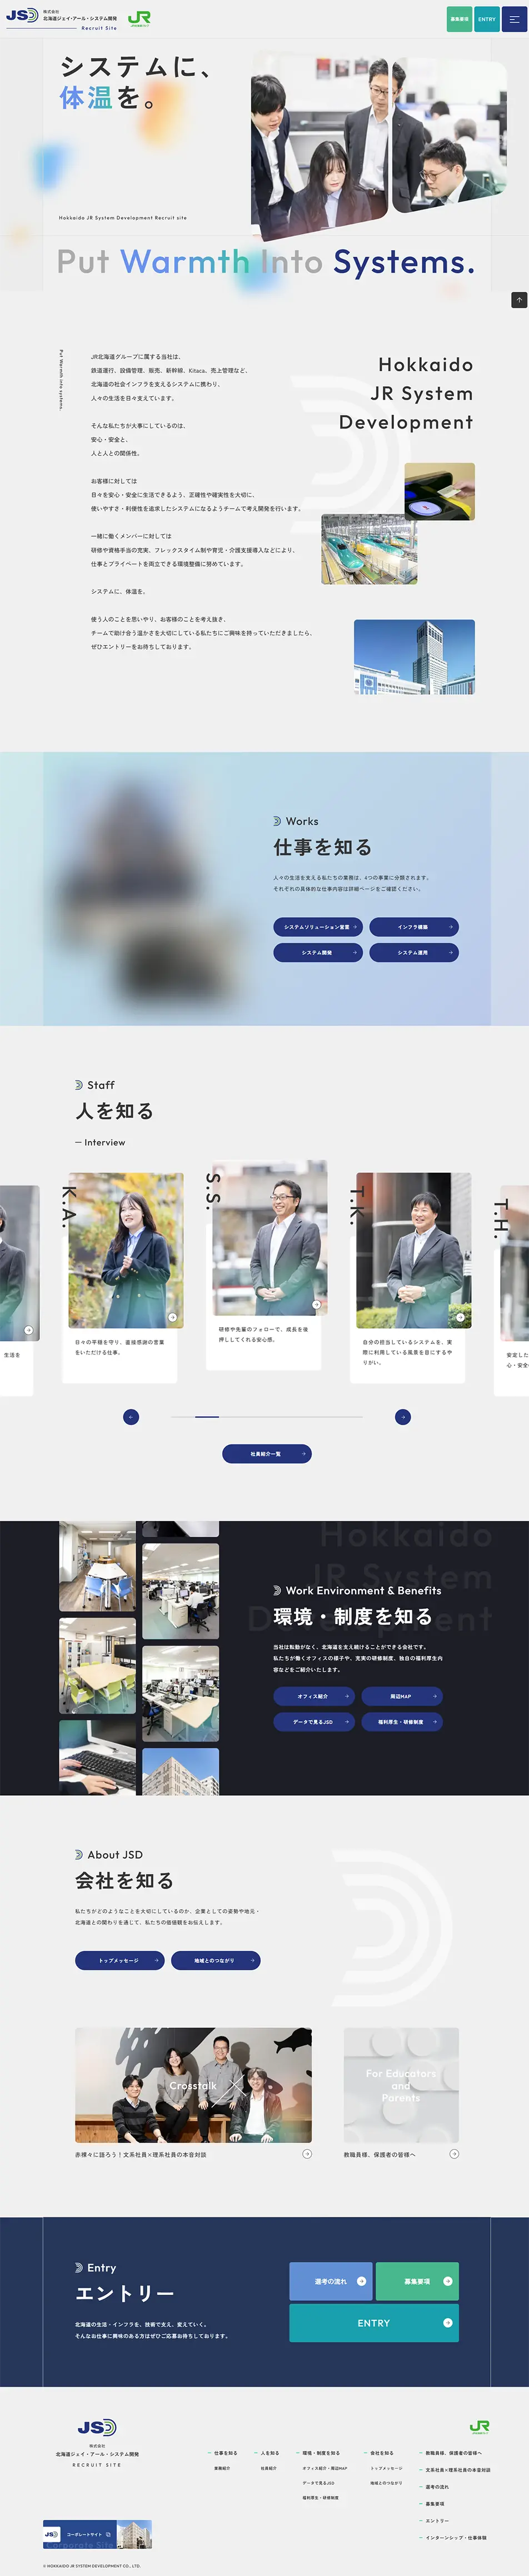Click the green 募集要項 entry section button
Screen dimensions: 529x2576
417,2281
